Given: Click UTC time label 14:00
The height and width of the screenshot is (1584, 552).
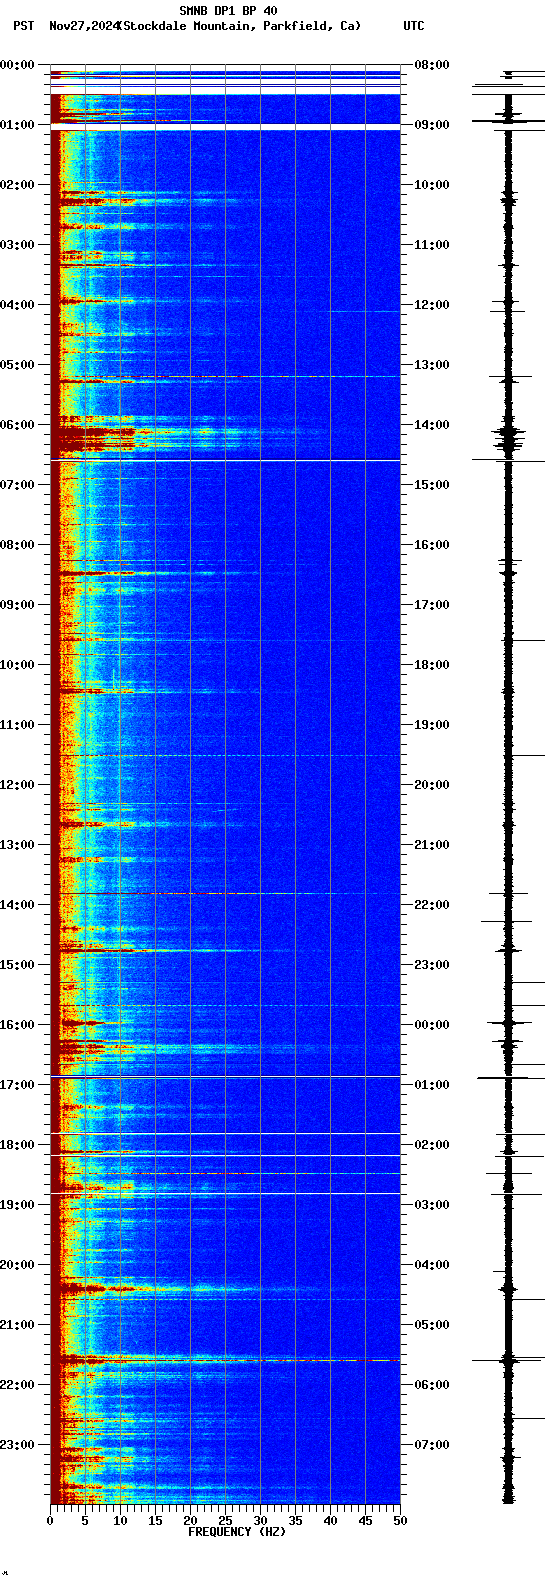Looking at the screenshot, I should tap(432, 424).
